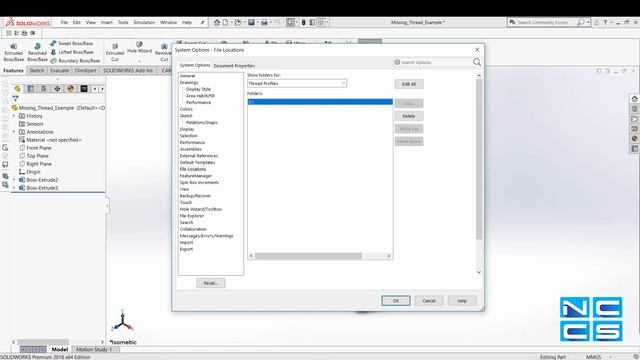Open the PropertyManager tab icon
Screen dimensions: 640x360
coord(31,89)
